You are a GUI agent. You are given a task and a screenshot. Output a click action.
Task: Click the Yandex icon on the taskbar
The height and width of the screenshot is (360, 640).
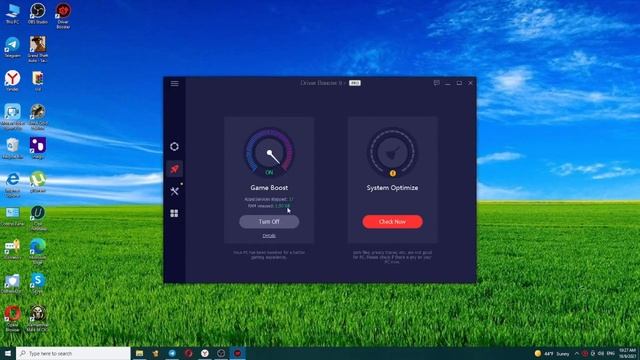pos(204,353)
